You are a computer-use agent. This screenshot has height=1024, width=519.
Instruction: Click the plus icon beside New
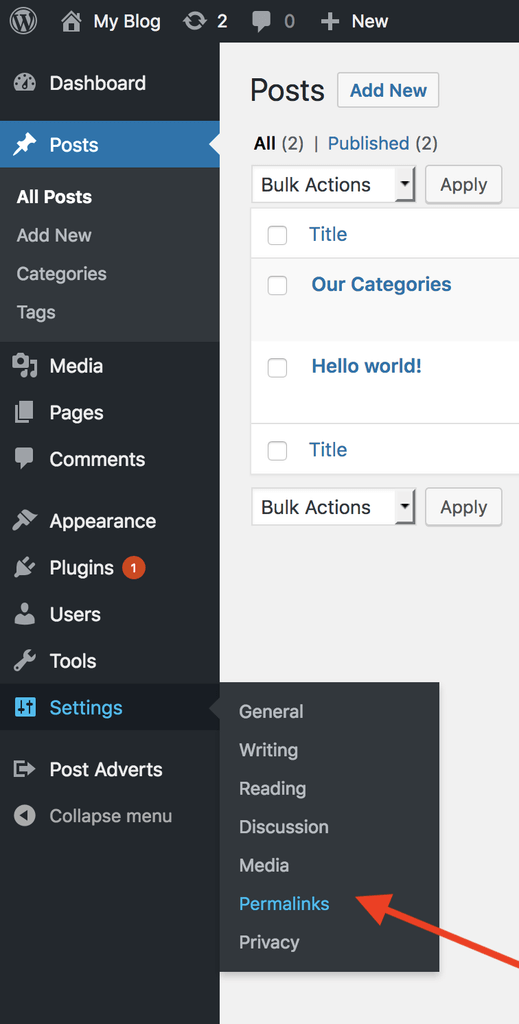(330, 22)
